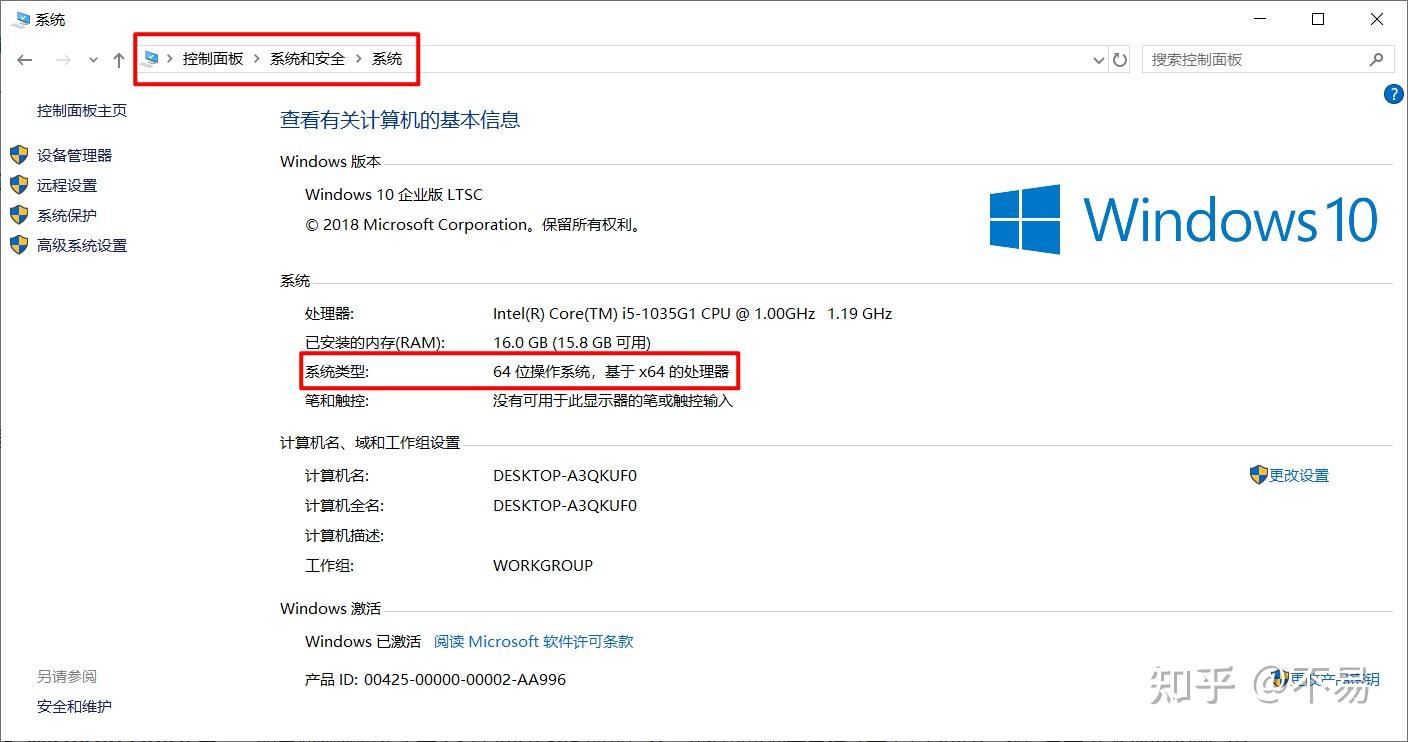This screenshot has height=742, width=1408.
Task: Open 远程设置 from sidebar
Action: (x=67, y=185)
